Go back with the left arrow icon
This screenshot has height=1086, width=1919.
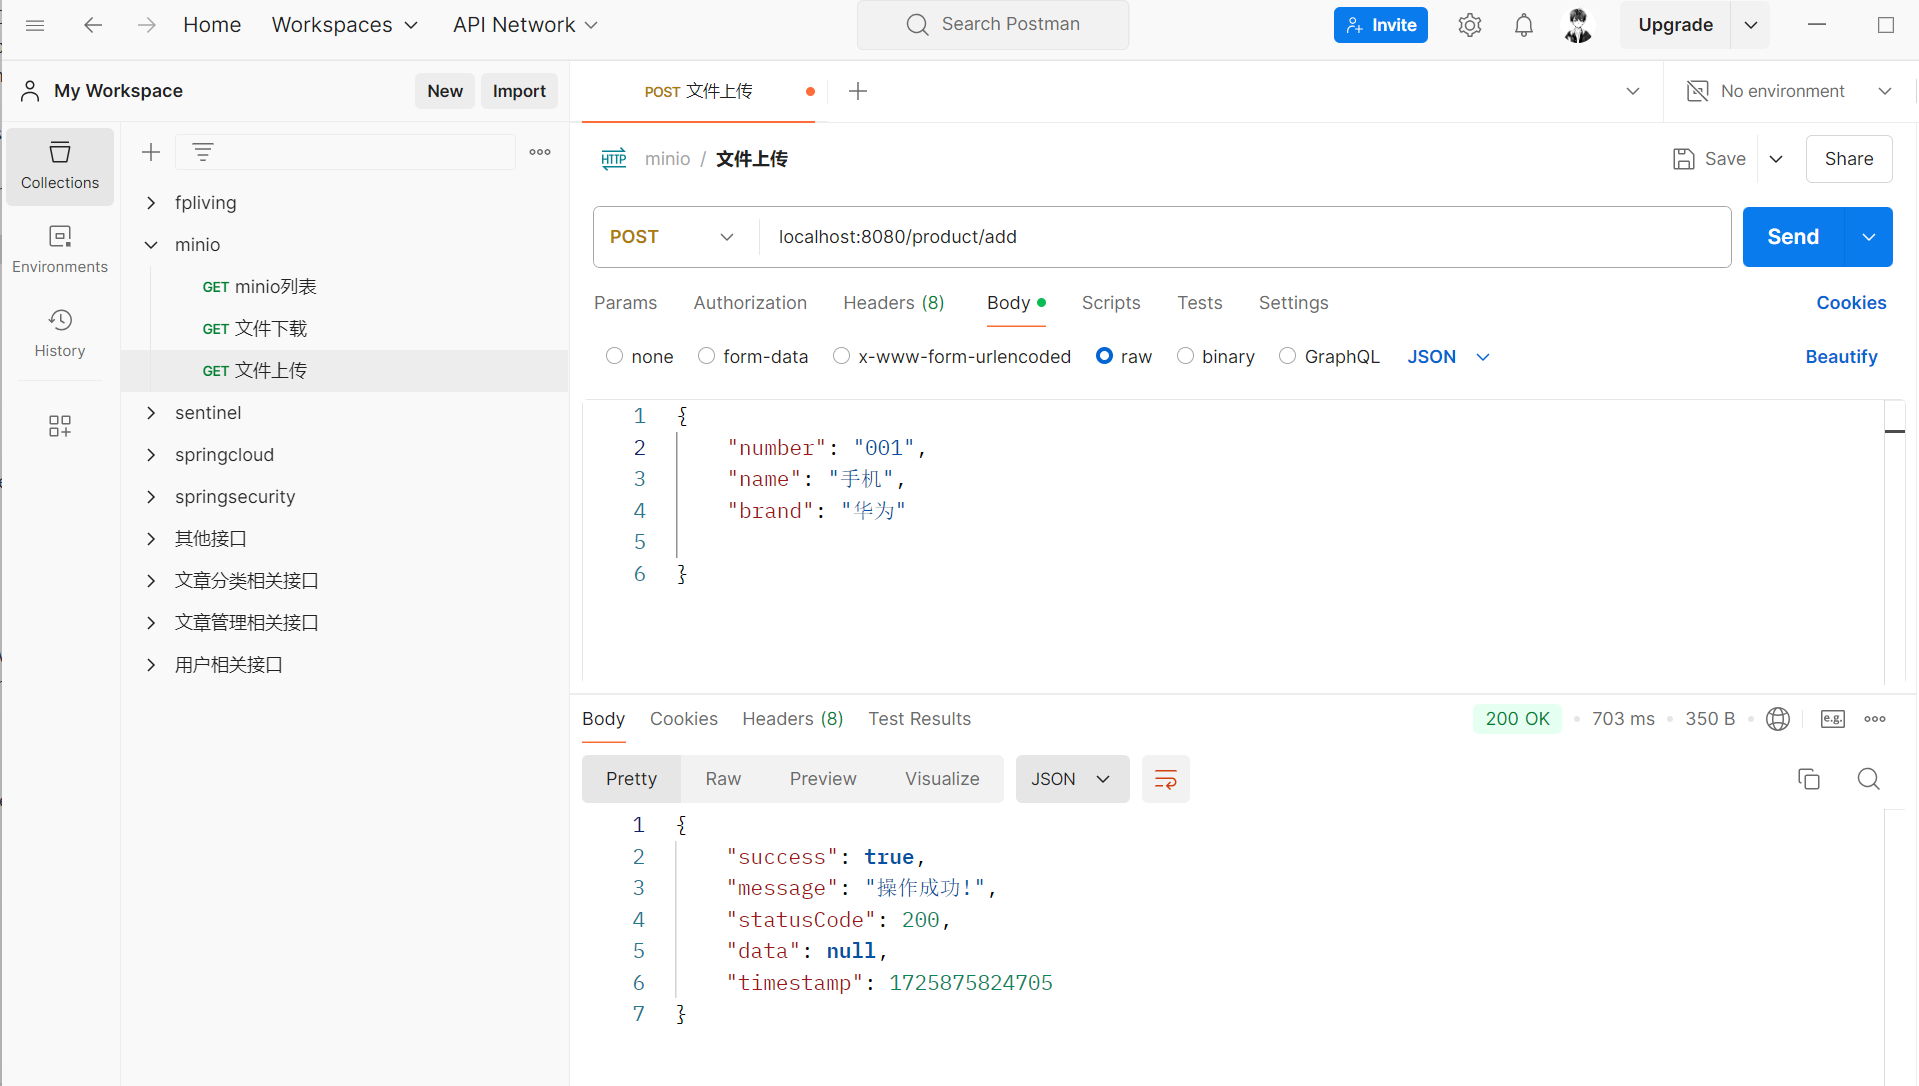(x=93, y=25)
